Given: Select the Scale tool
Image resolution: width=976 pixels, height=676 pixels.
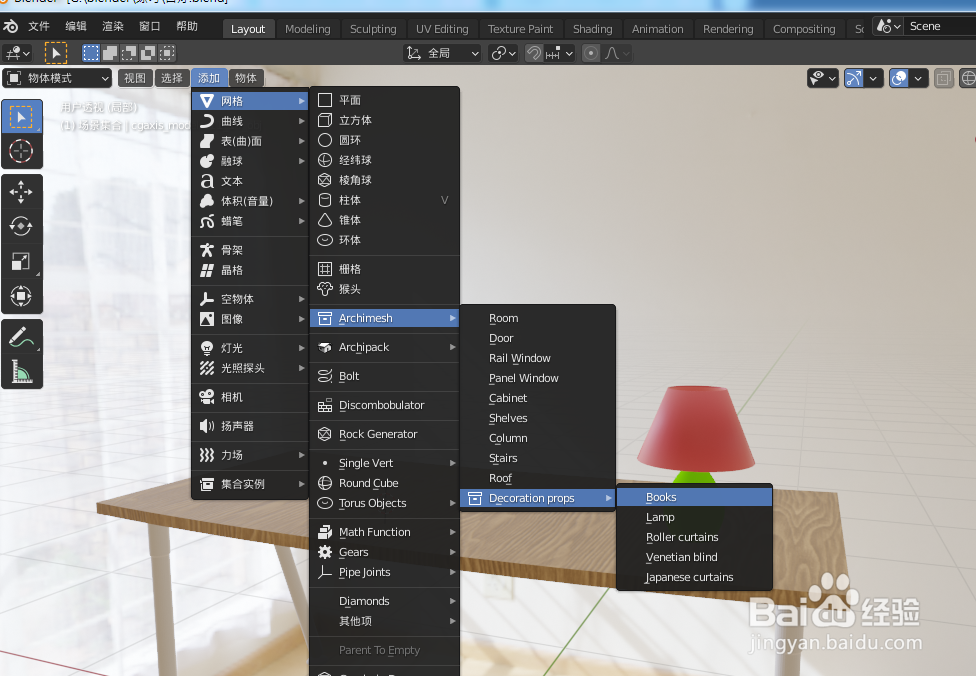Looking at the screenshot, I should click(x=22, y=261).
